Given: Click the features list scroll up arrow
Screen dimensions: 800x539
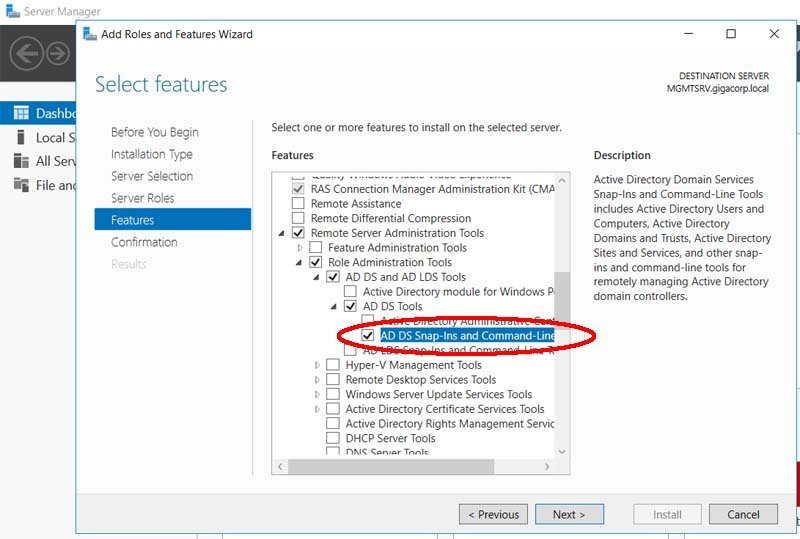Looking at the screenshot, I should (x=562, y=180).
